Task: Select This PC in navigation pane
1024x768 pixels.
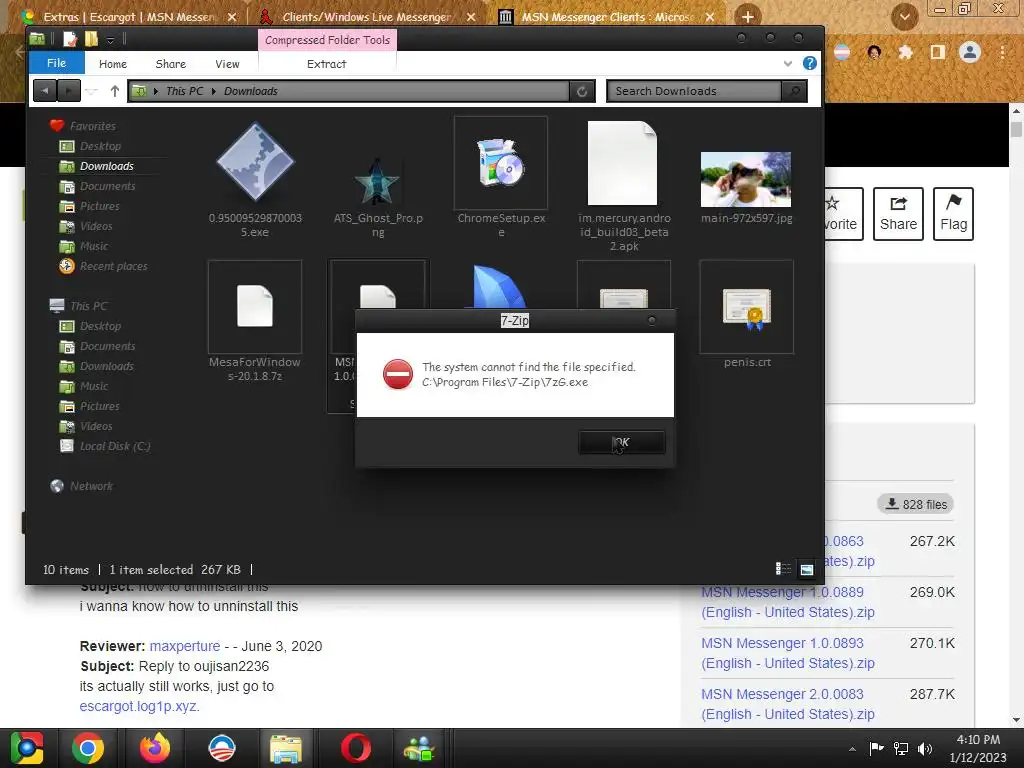Action: (x=88, y=306)
